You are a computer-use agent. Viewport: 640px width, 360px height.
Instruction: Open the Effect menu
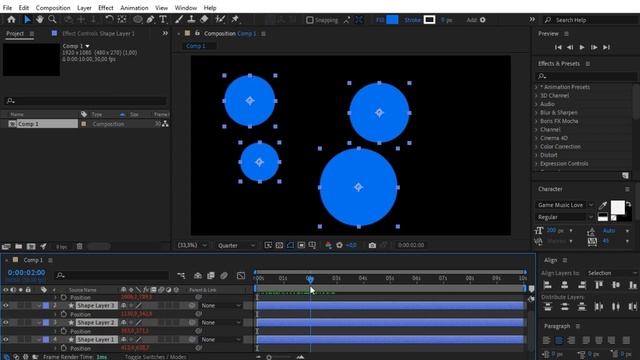(106, 8)
